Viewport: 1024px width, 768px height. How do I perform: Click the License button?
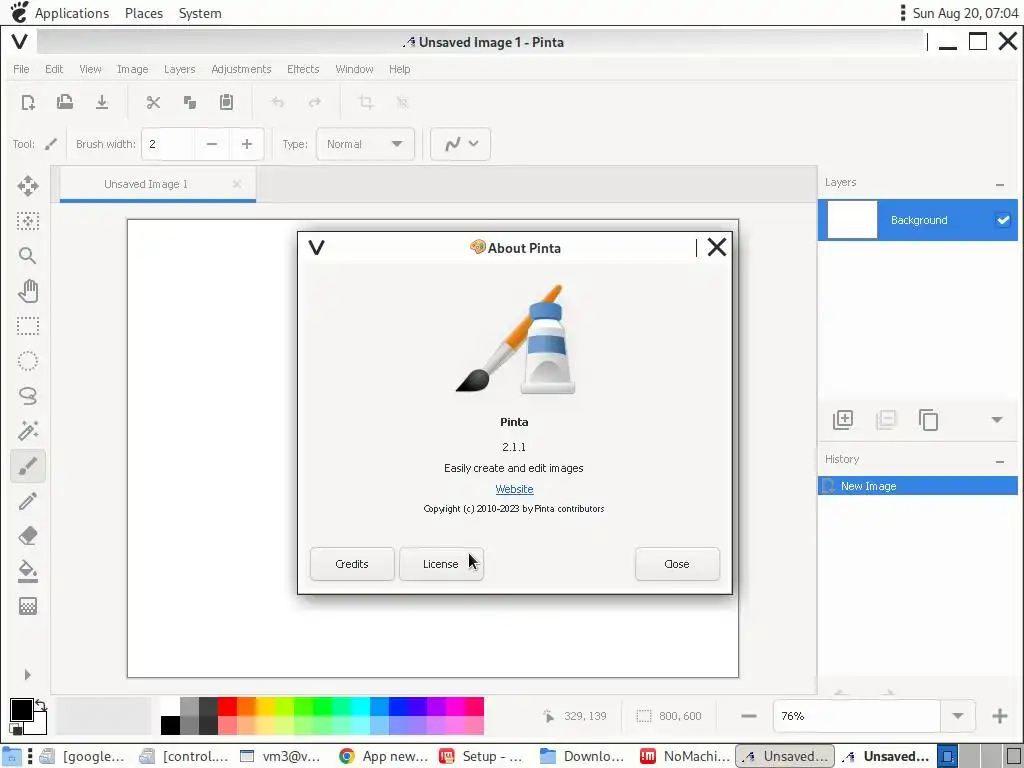pyautogui.click(x=441, y=564)
